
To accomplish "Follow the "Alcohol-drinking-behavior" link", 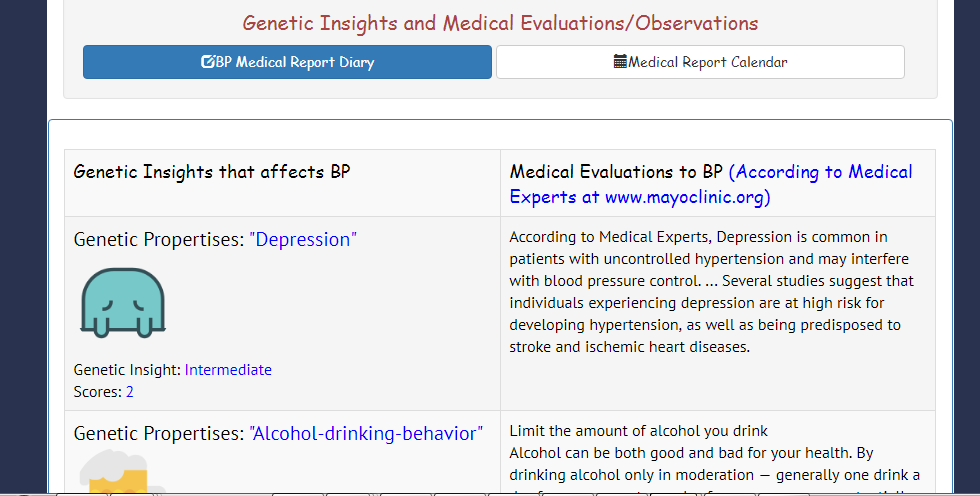I will point(366,434).
